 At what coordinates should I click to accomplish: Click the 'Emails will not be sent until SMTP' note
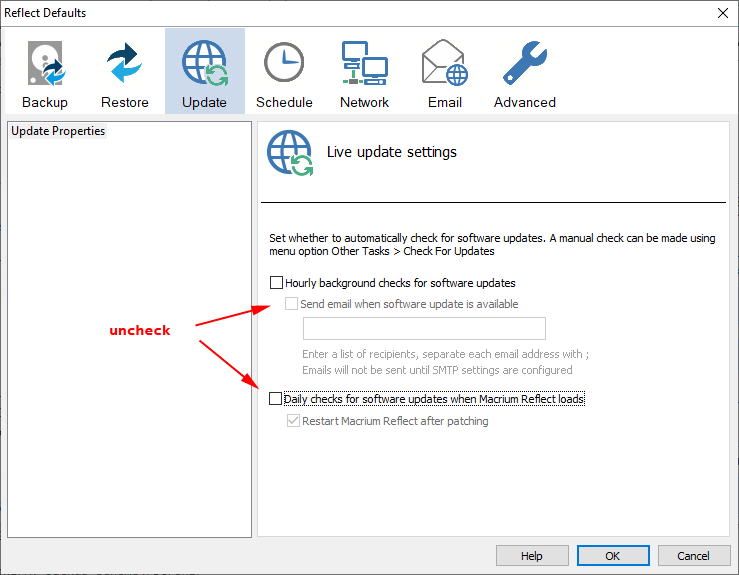click(437, 370)
